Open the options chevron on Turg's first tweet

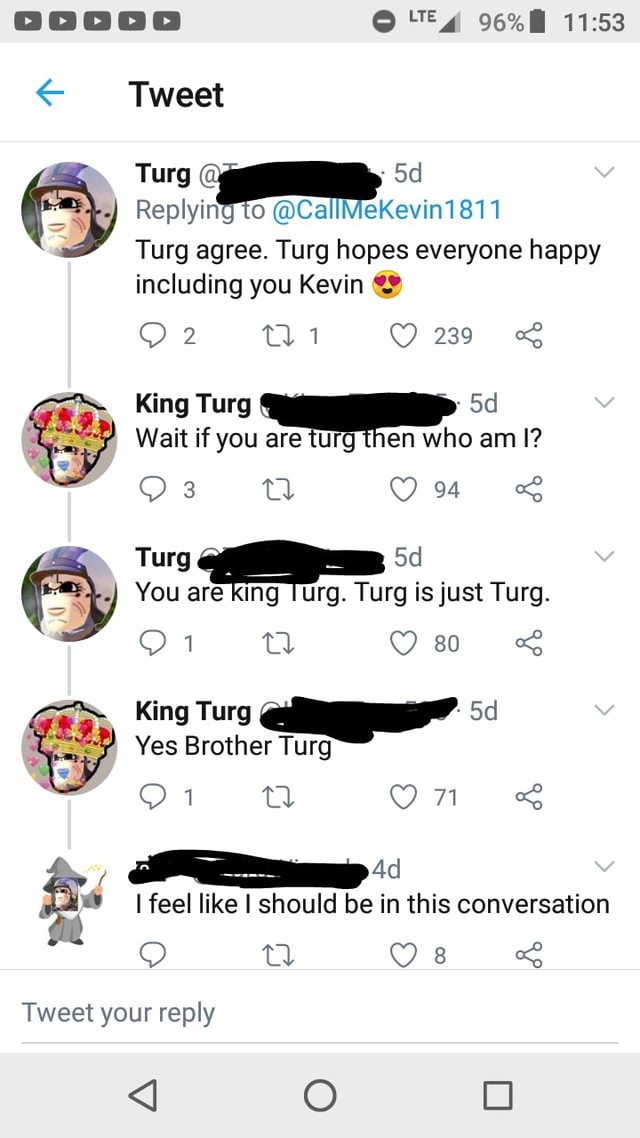(603, 171)
